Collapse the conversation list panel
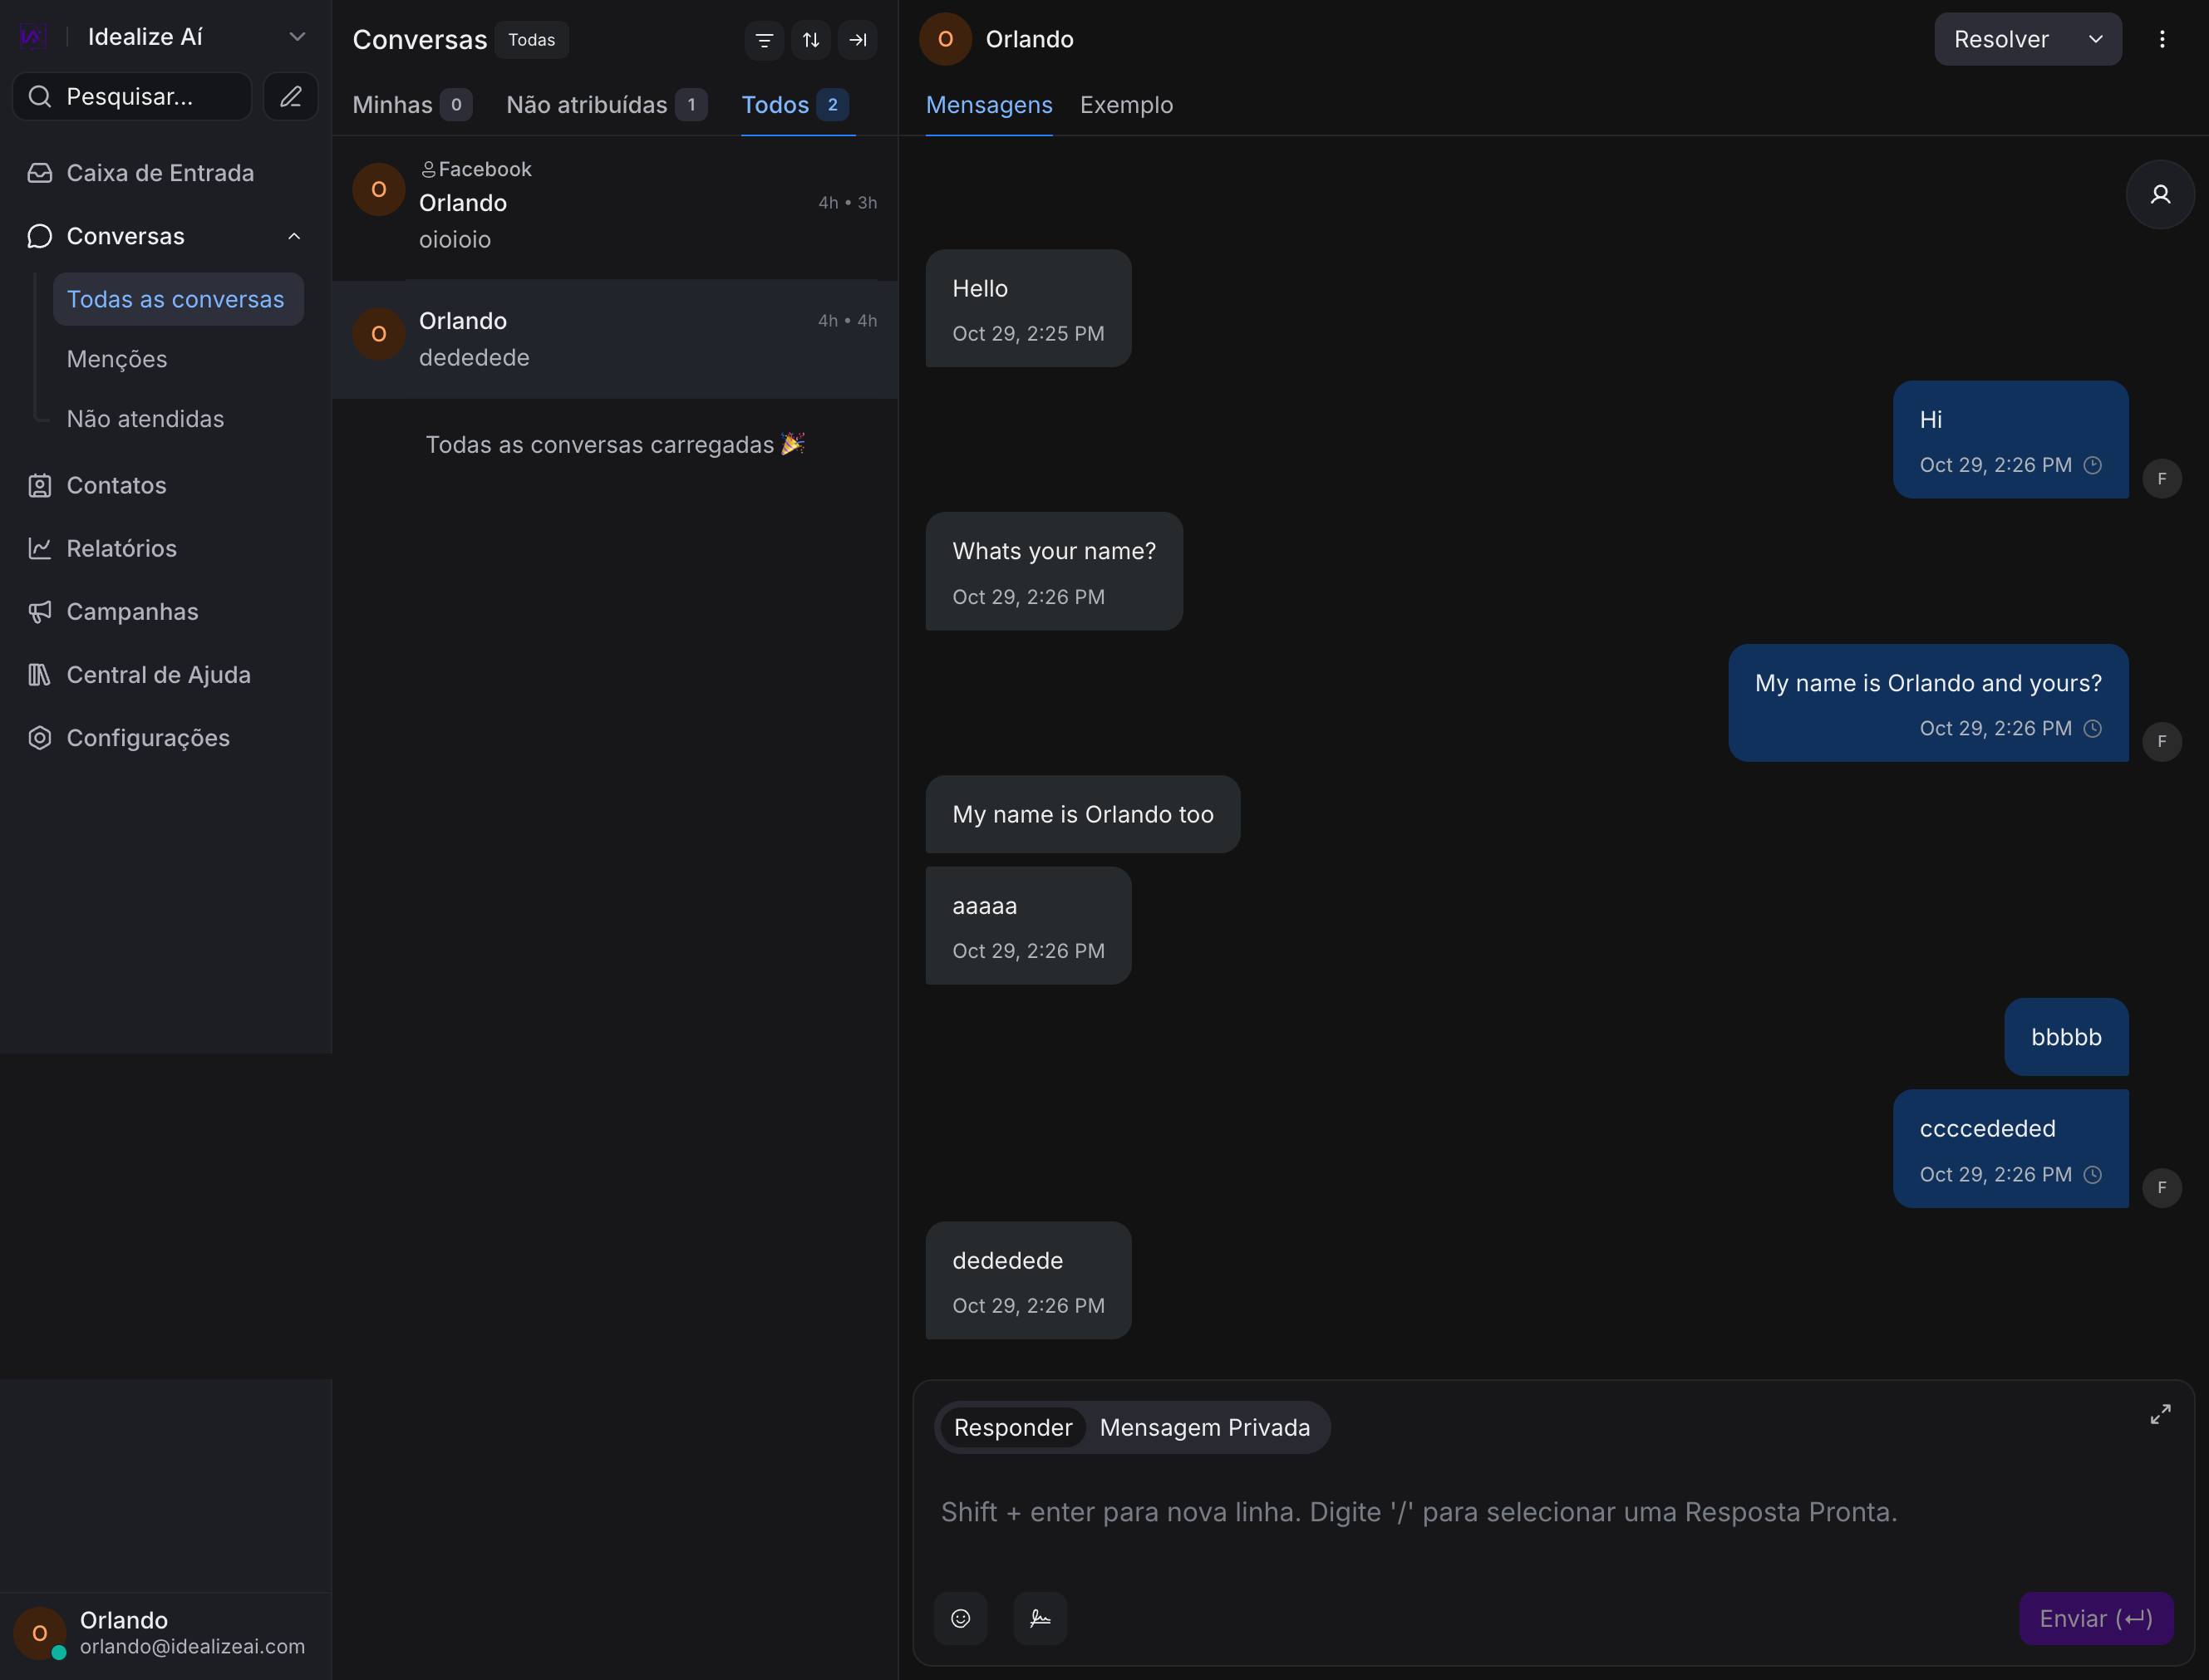2209x1680 pixels. [x=858, y=40]
